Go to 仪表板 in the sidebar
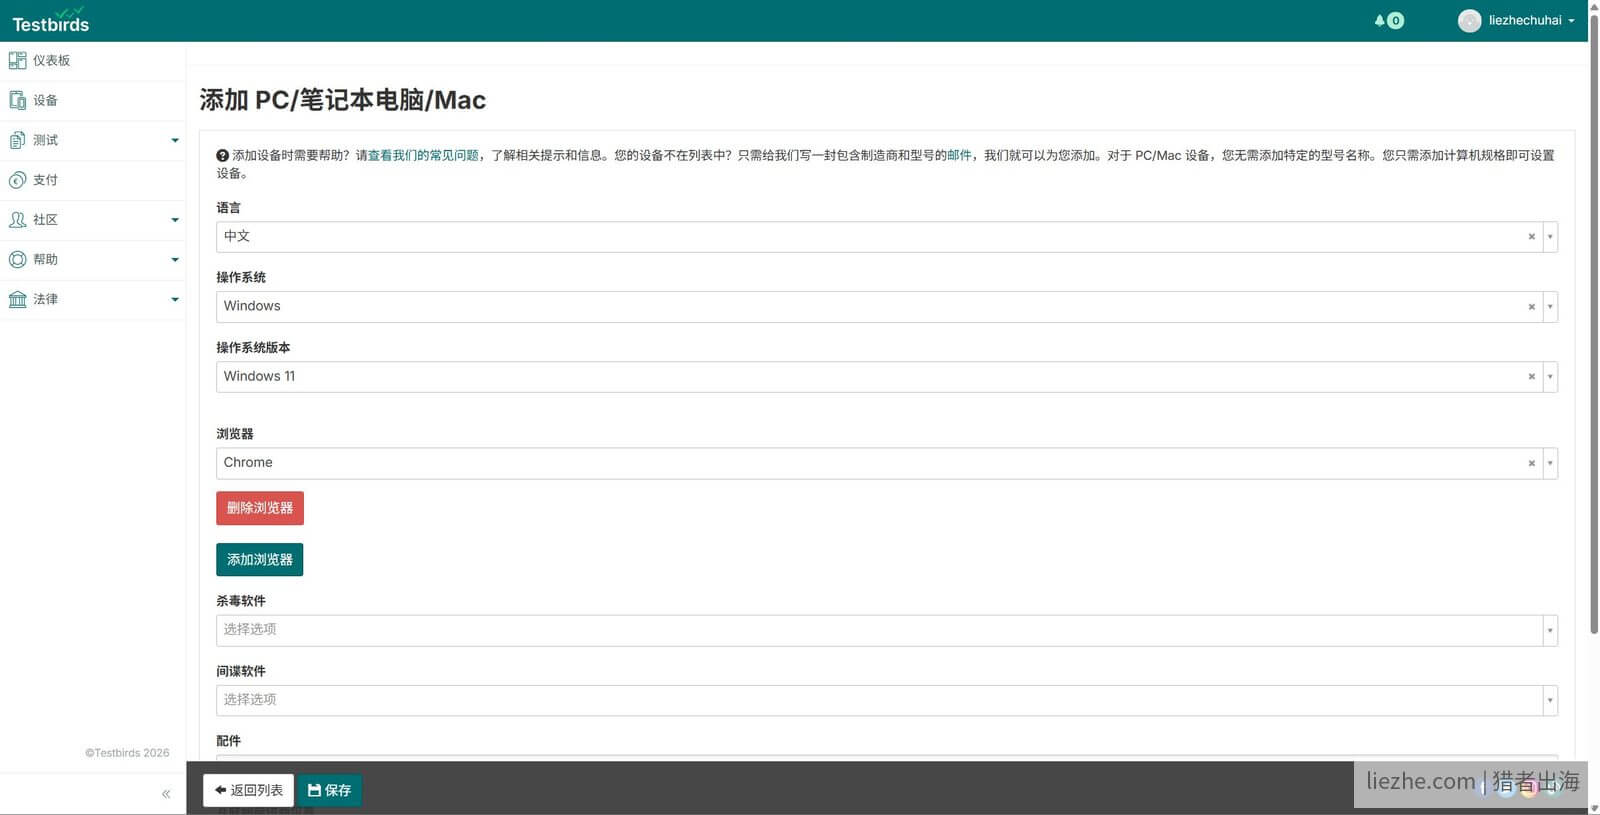The image size is (1600, 815). 92,60
